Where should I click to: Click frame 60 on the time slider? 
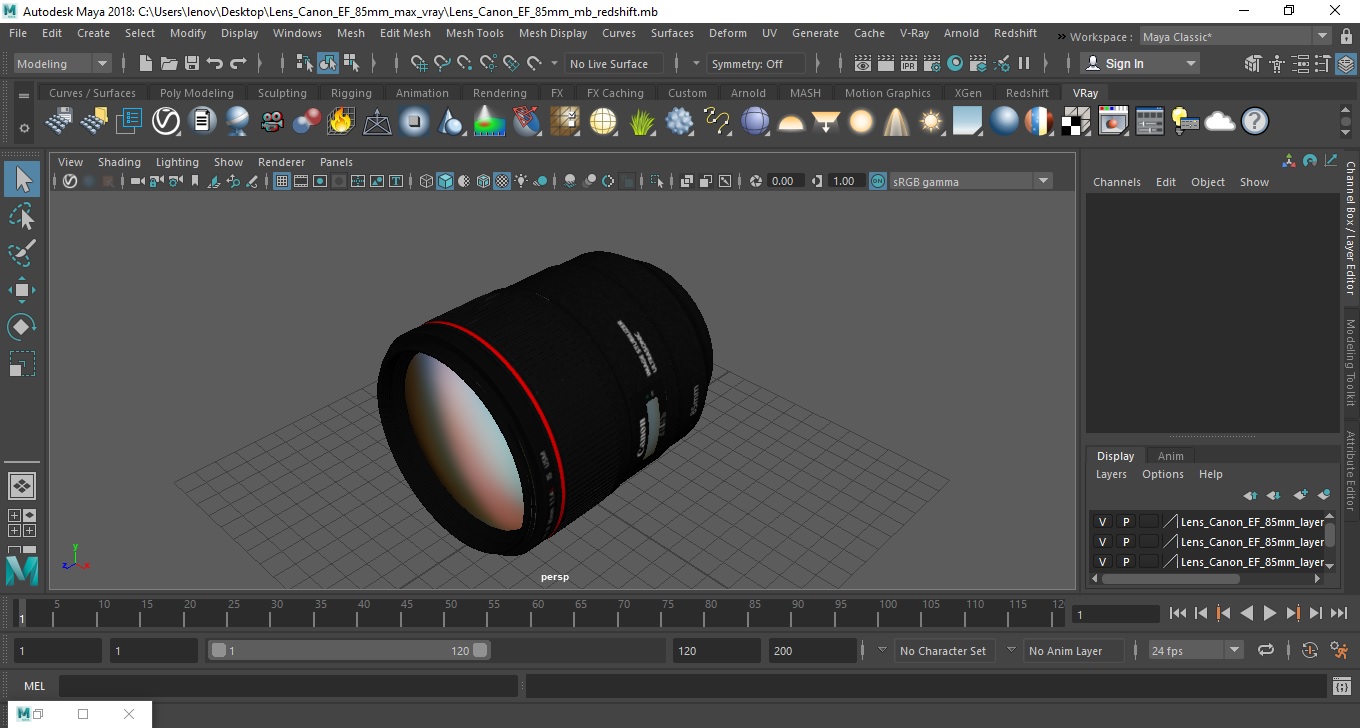point(534,613)
